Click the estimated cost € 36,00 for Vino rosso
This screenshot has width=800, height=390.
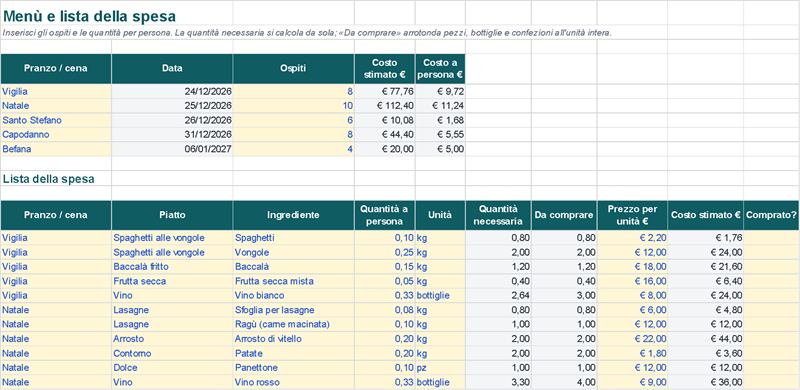[x=706, y=382]
